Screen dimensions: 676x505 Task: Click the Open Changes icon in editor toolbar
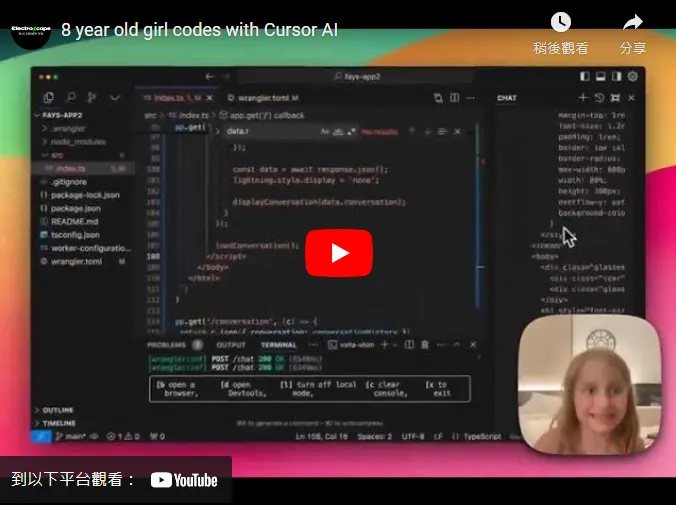[438, 98]
